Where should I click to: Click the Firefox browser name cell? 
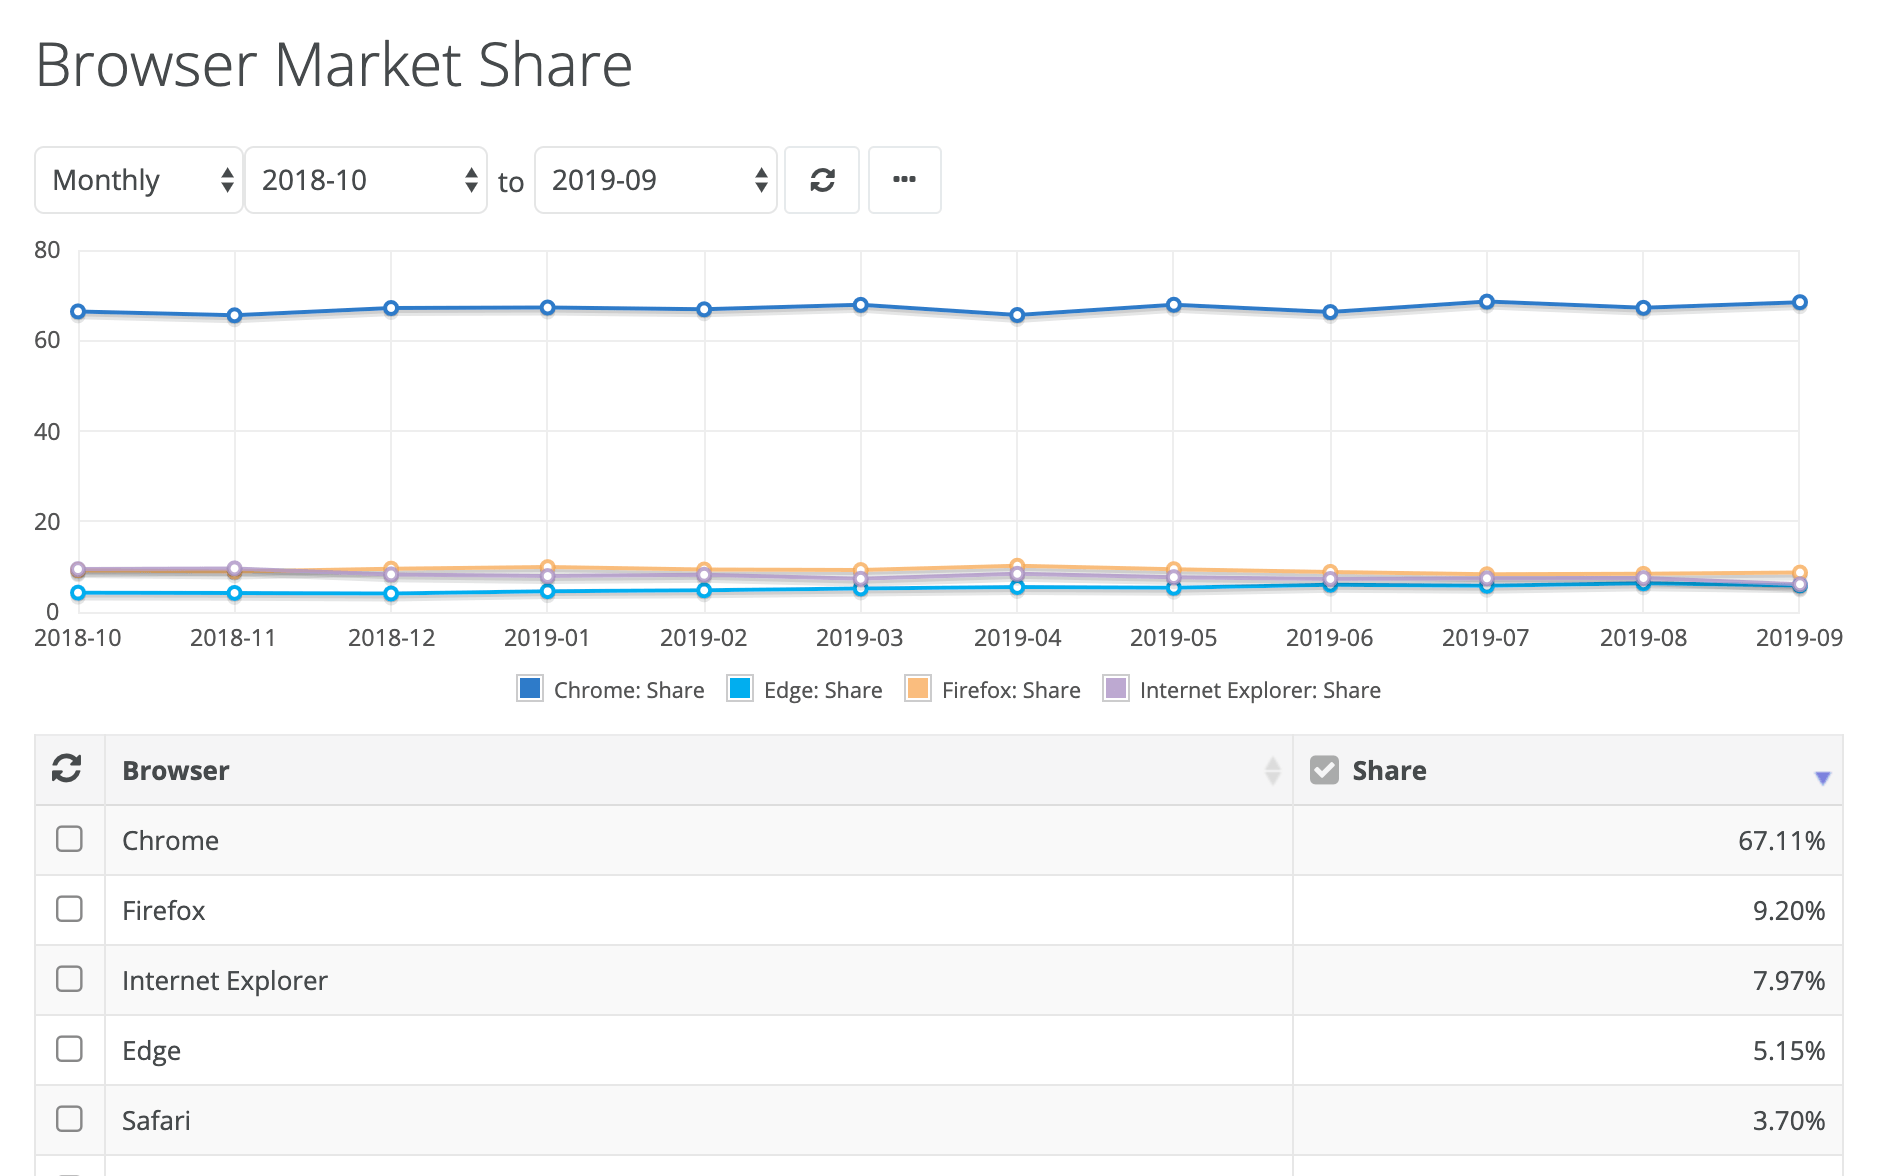pos(698,911)
